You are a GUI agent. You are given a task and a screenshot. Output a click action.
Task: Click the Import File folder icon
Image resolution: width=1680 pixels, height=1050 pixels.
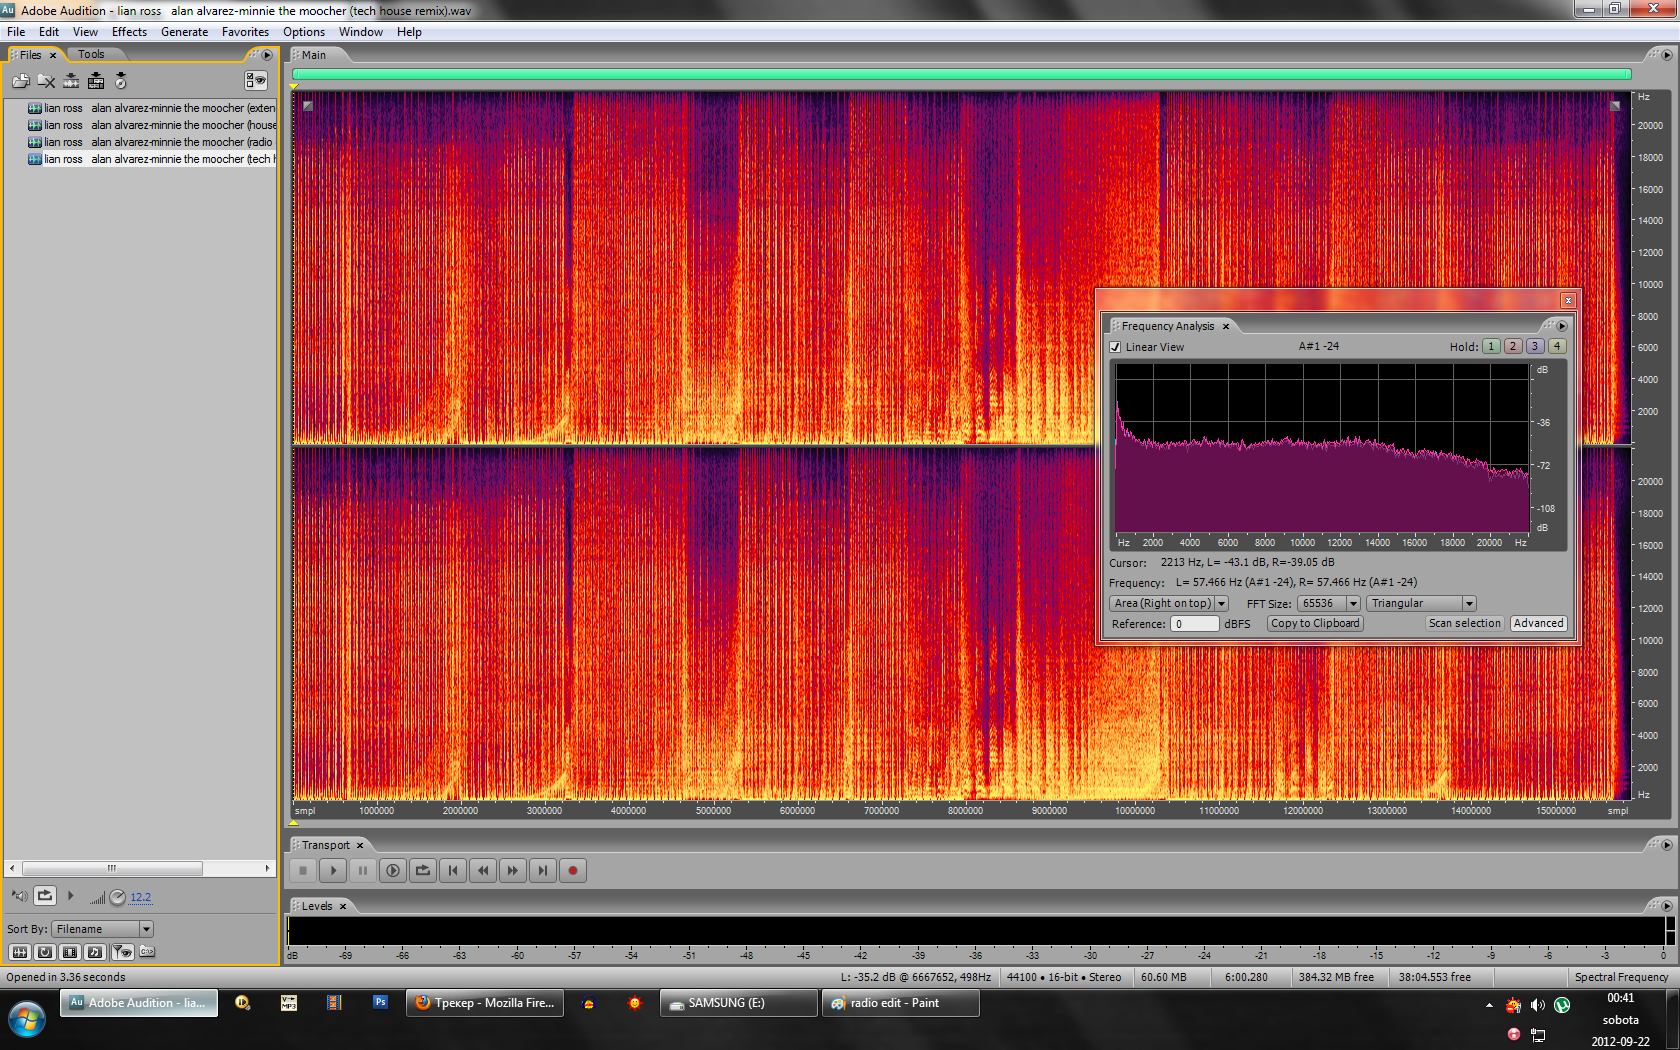[20, 81]
